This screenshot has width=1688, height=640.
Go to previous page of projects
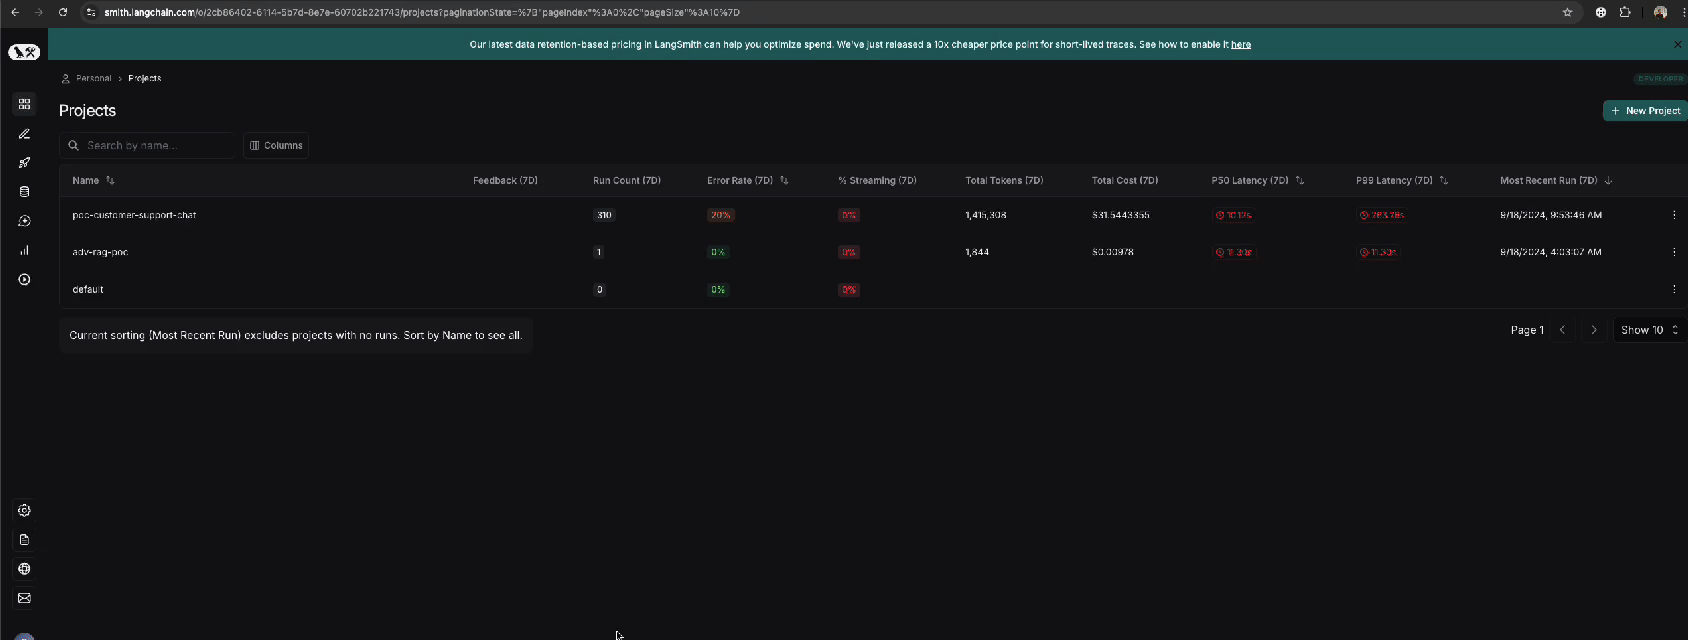pos(1562,330)
